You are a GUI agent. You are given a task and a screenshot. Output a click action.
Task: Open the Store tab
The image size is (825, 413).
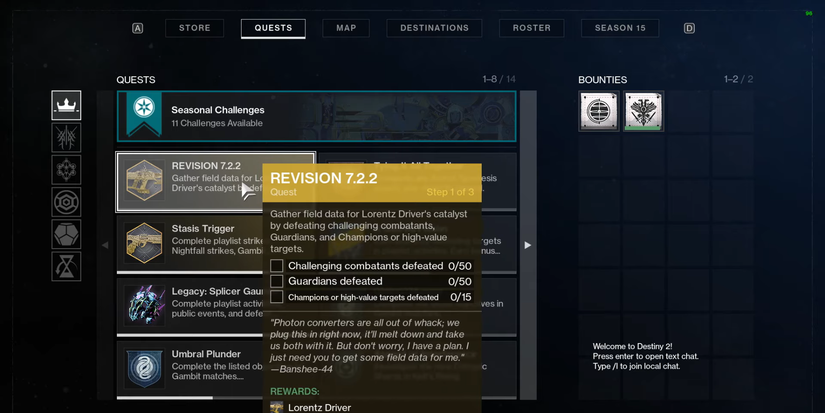pyautogui.click(x=195, y=28)
